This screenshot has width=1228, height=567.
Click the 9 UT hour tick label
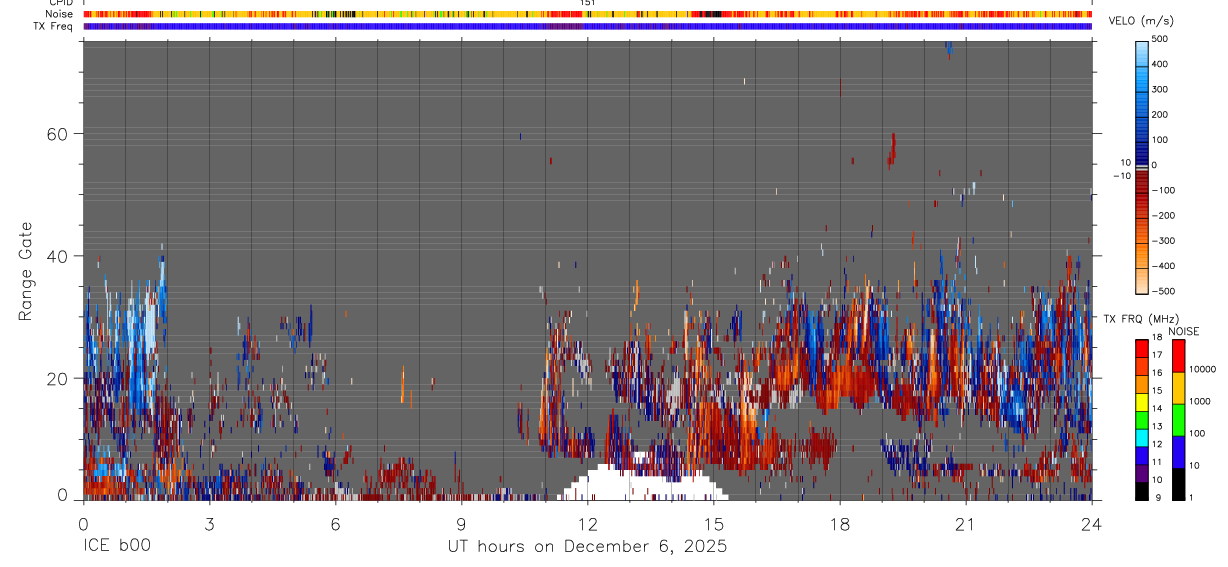tap(461, 523)
